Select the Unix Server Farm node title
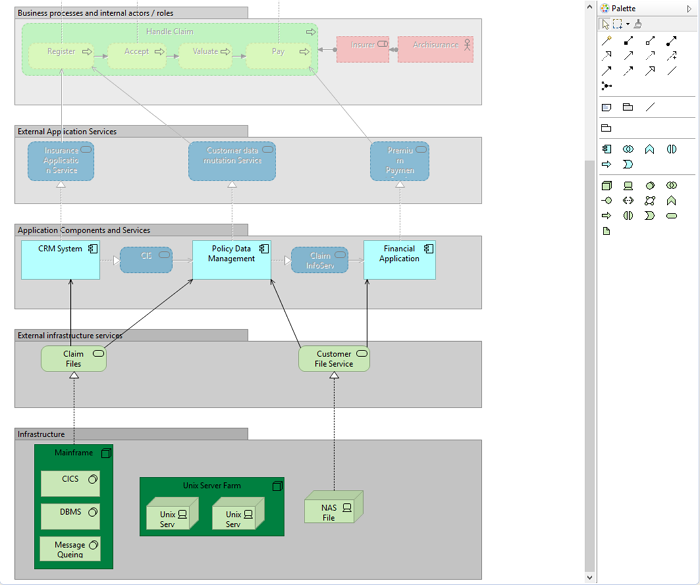This screenshot has width=700, height=585. [x=212, y=485]
